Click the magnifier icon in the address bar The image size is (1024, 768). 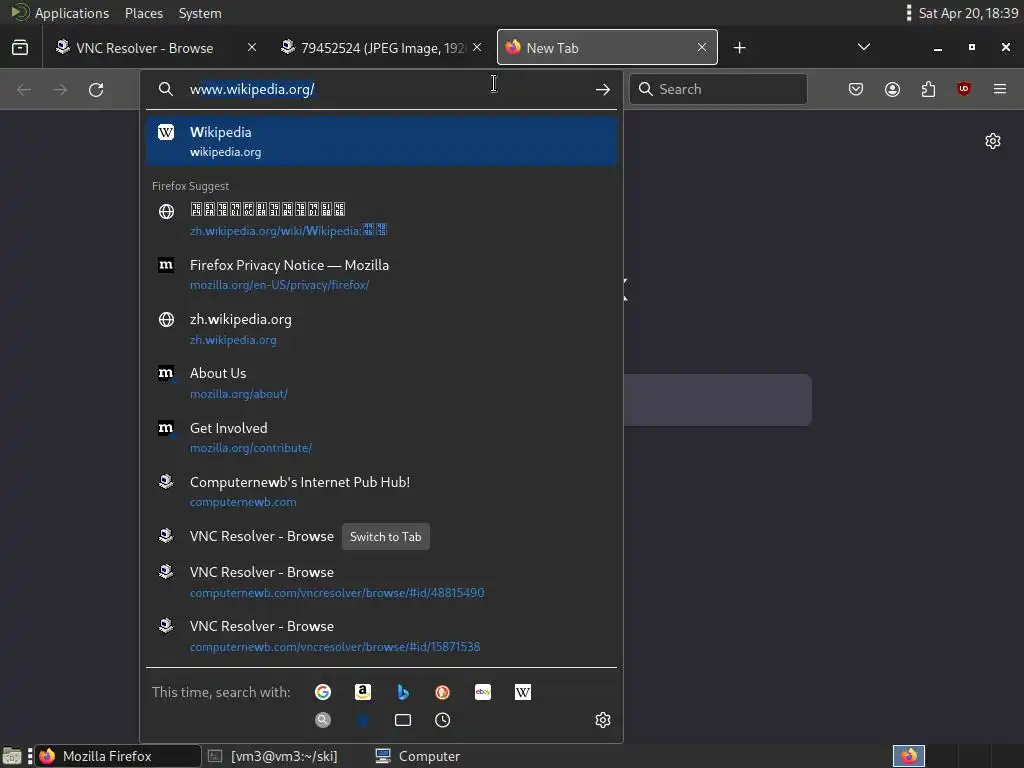click(166, 89)
